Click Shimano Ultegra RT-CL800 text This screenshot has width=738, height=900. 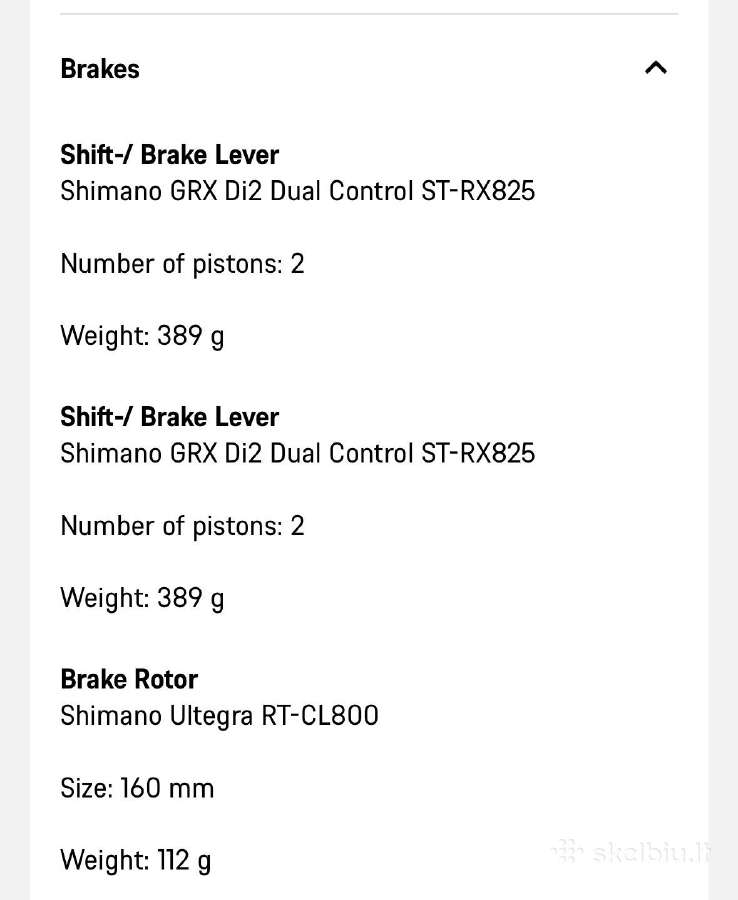pos(219,716)
